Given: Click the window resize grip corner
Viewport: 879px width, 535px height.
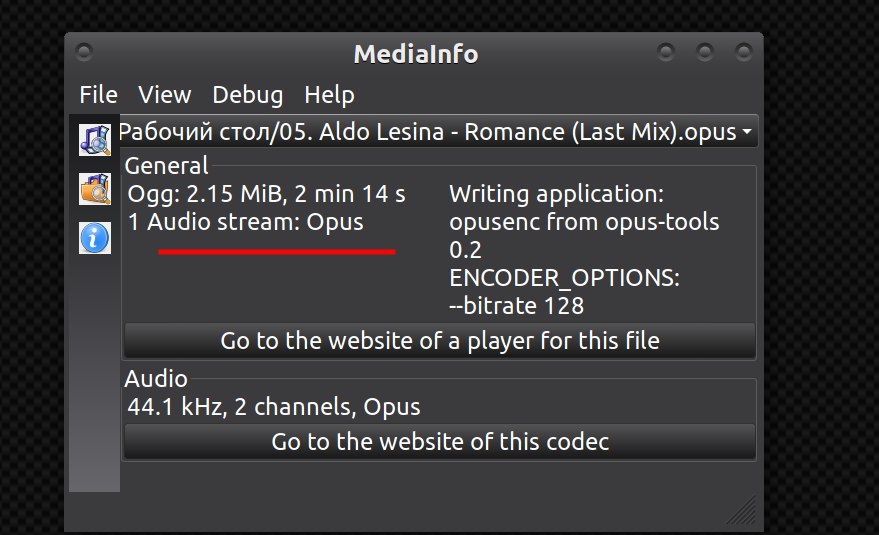Looking at the screenshot, I should pyautogui.click(x=742, y=510).
